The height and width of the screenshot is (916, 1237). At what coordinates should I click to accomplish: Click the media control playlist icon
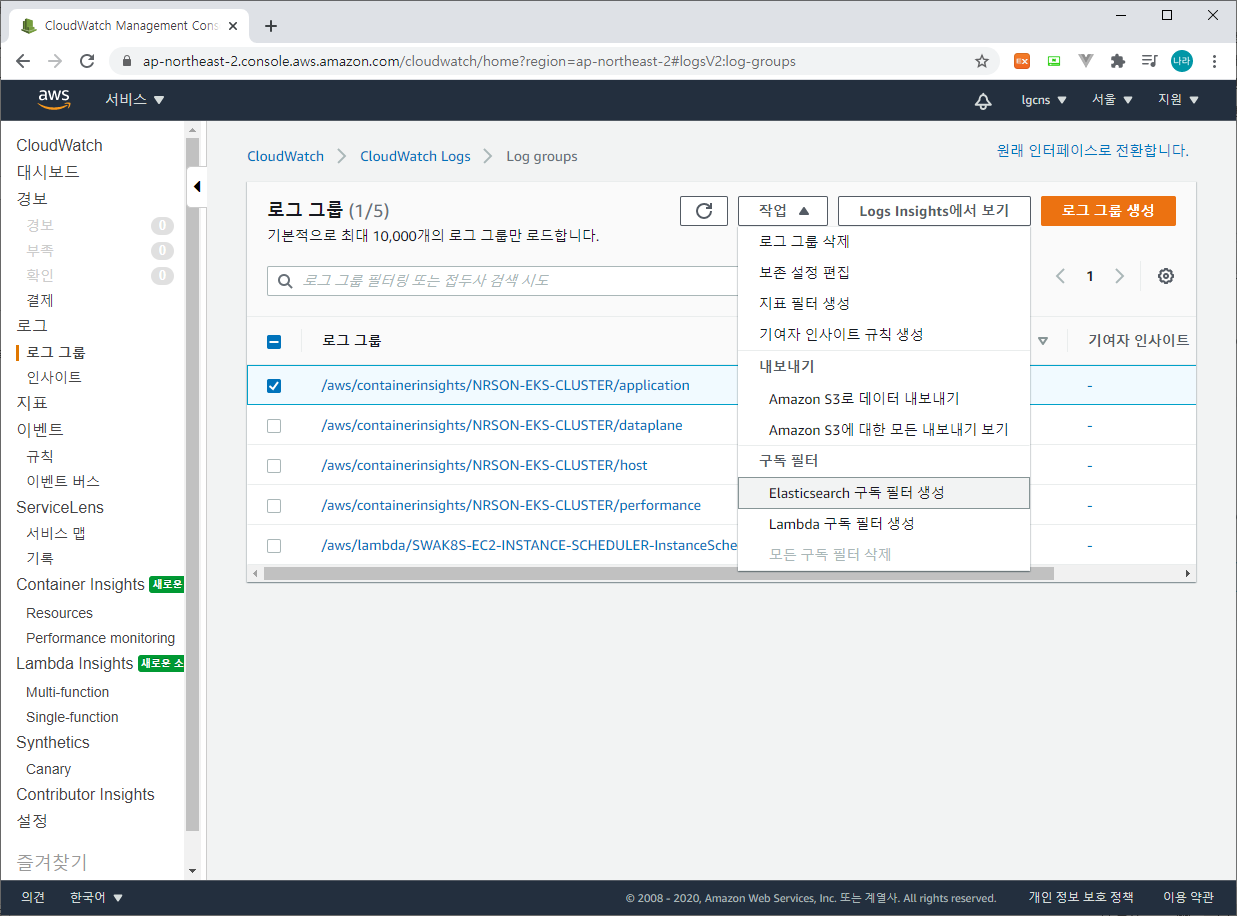1150,61
